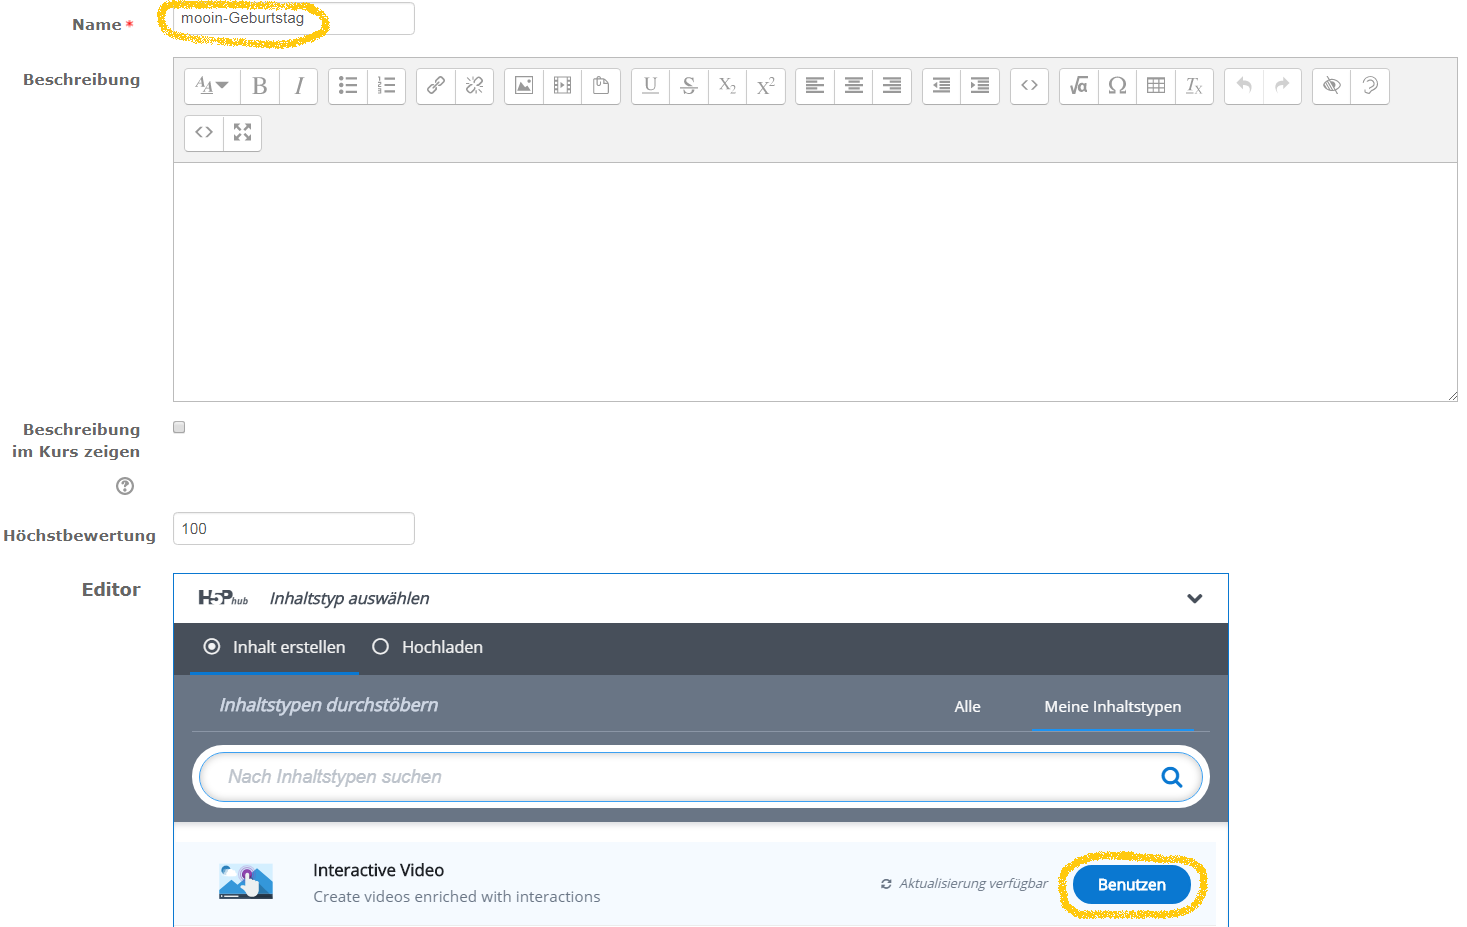The height and width of the screenshot is (927, 1467).
Task: Open help for "Beschreibung im Kurs zeigen"
Action: click(x=125, y=486)
